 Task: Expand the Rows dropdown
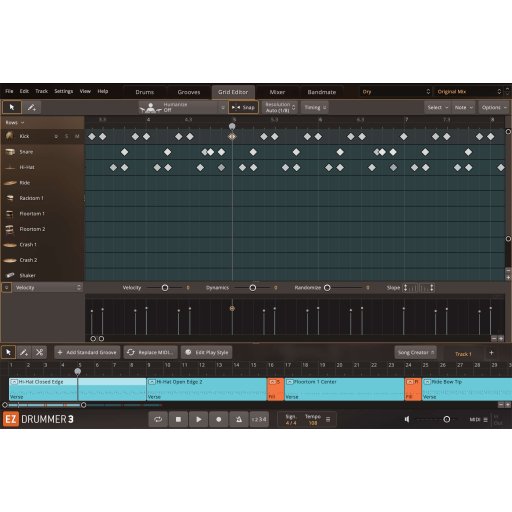[x=15, y=123]
